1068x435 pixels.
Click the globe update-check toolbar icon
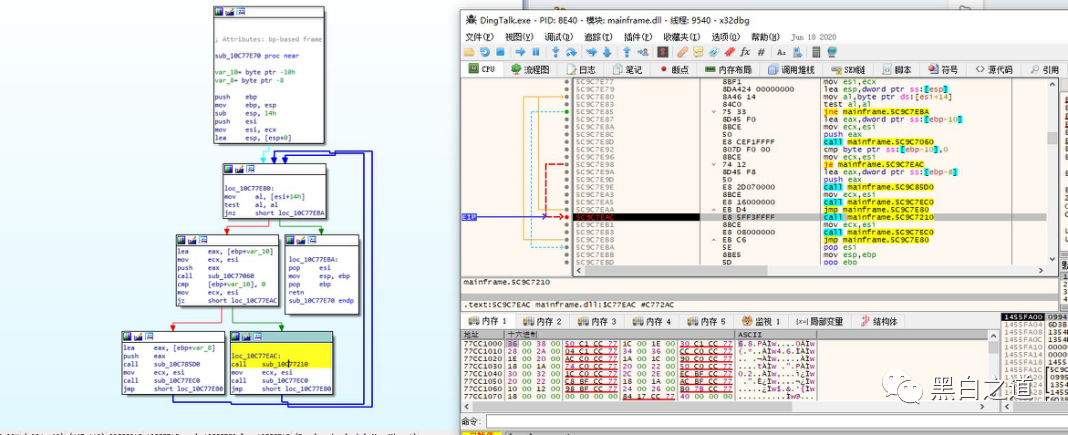[x=832, y=52]
